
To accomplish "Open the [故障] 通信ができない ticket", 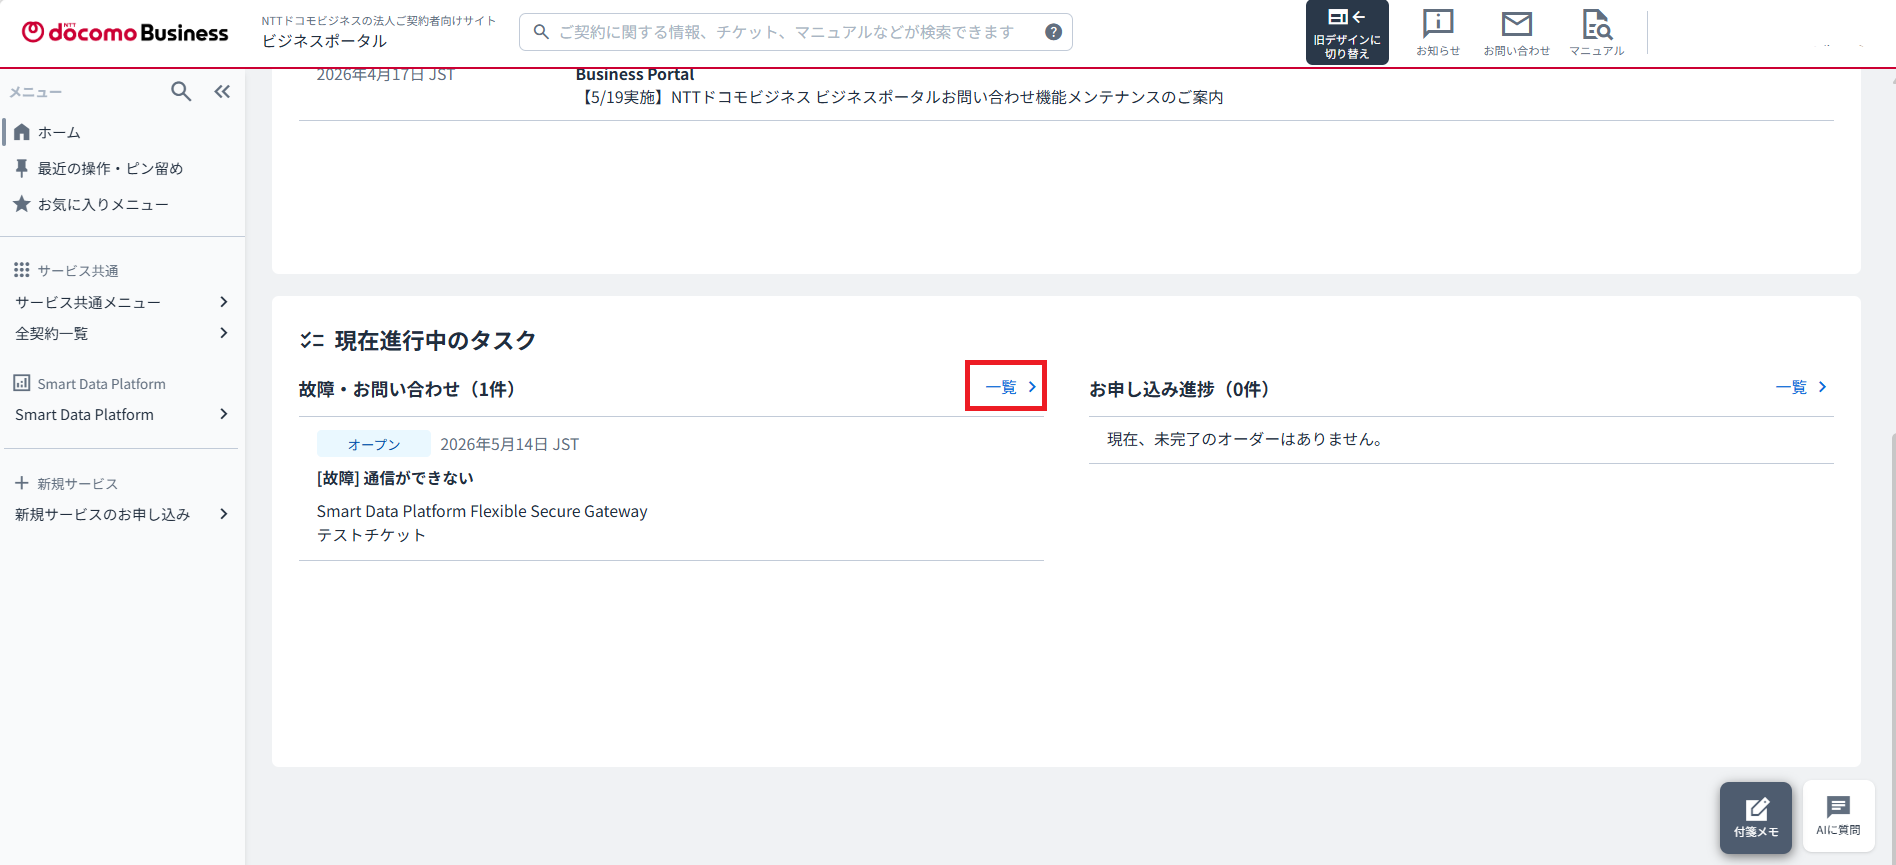I will (x=395, y=478).
